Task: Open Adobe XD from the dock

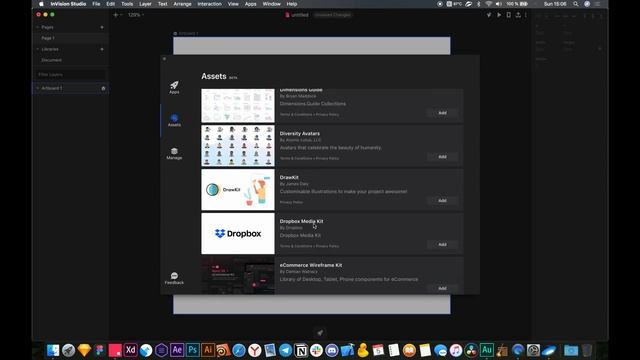Action: point(131,350)
